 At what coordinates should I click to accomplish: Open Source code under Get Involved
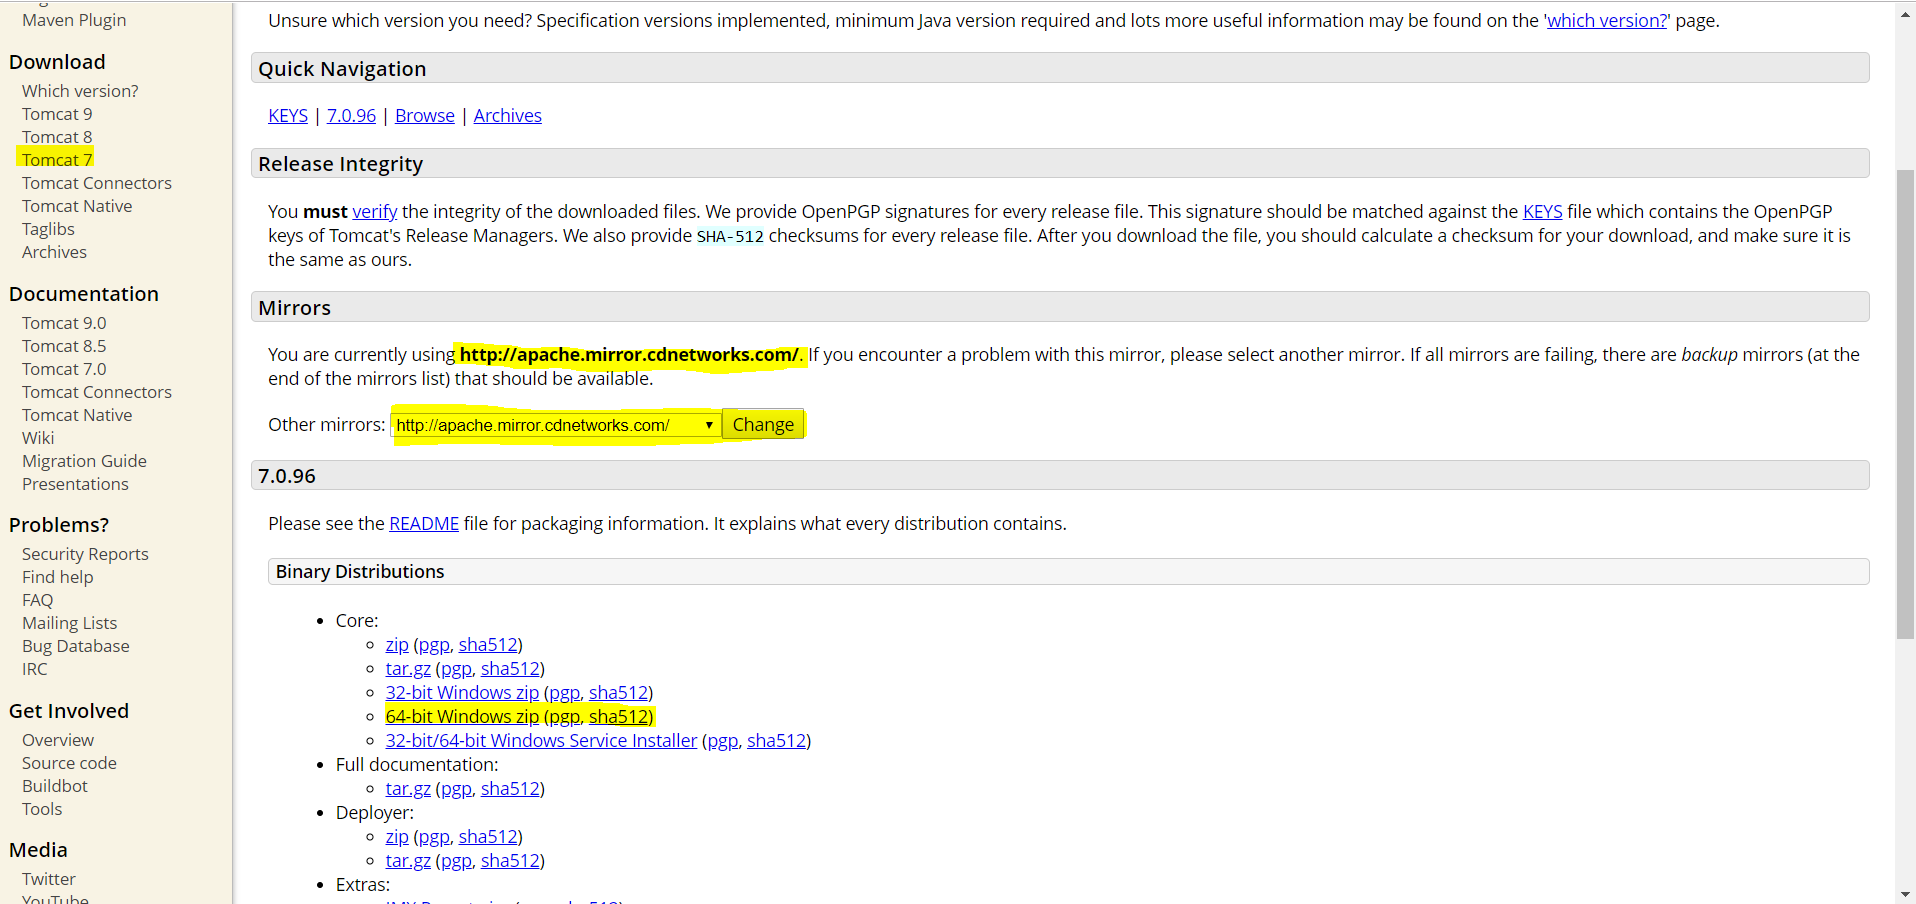(x=69, y=763)
